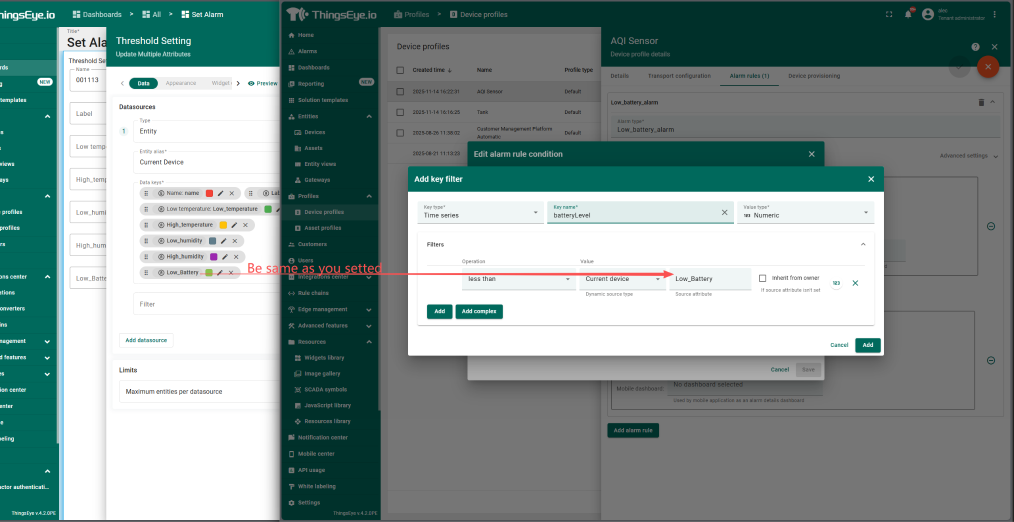Edit the High_temperature data key
Image resolution: width=1014 pixels, height=522 pixels.
235,225
